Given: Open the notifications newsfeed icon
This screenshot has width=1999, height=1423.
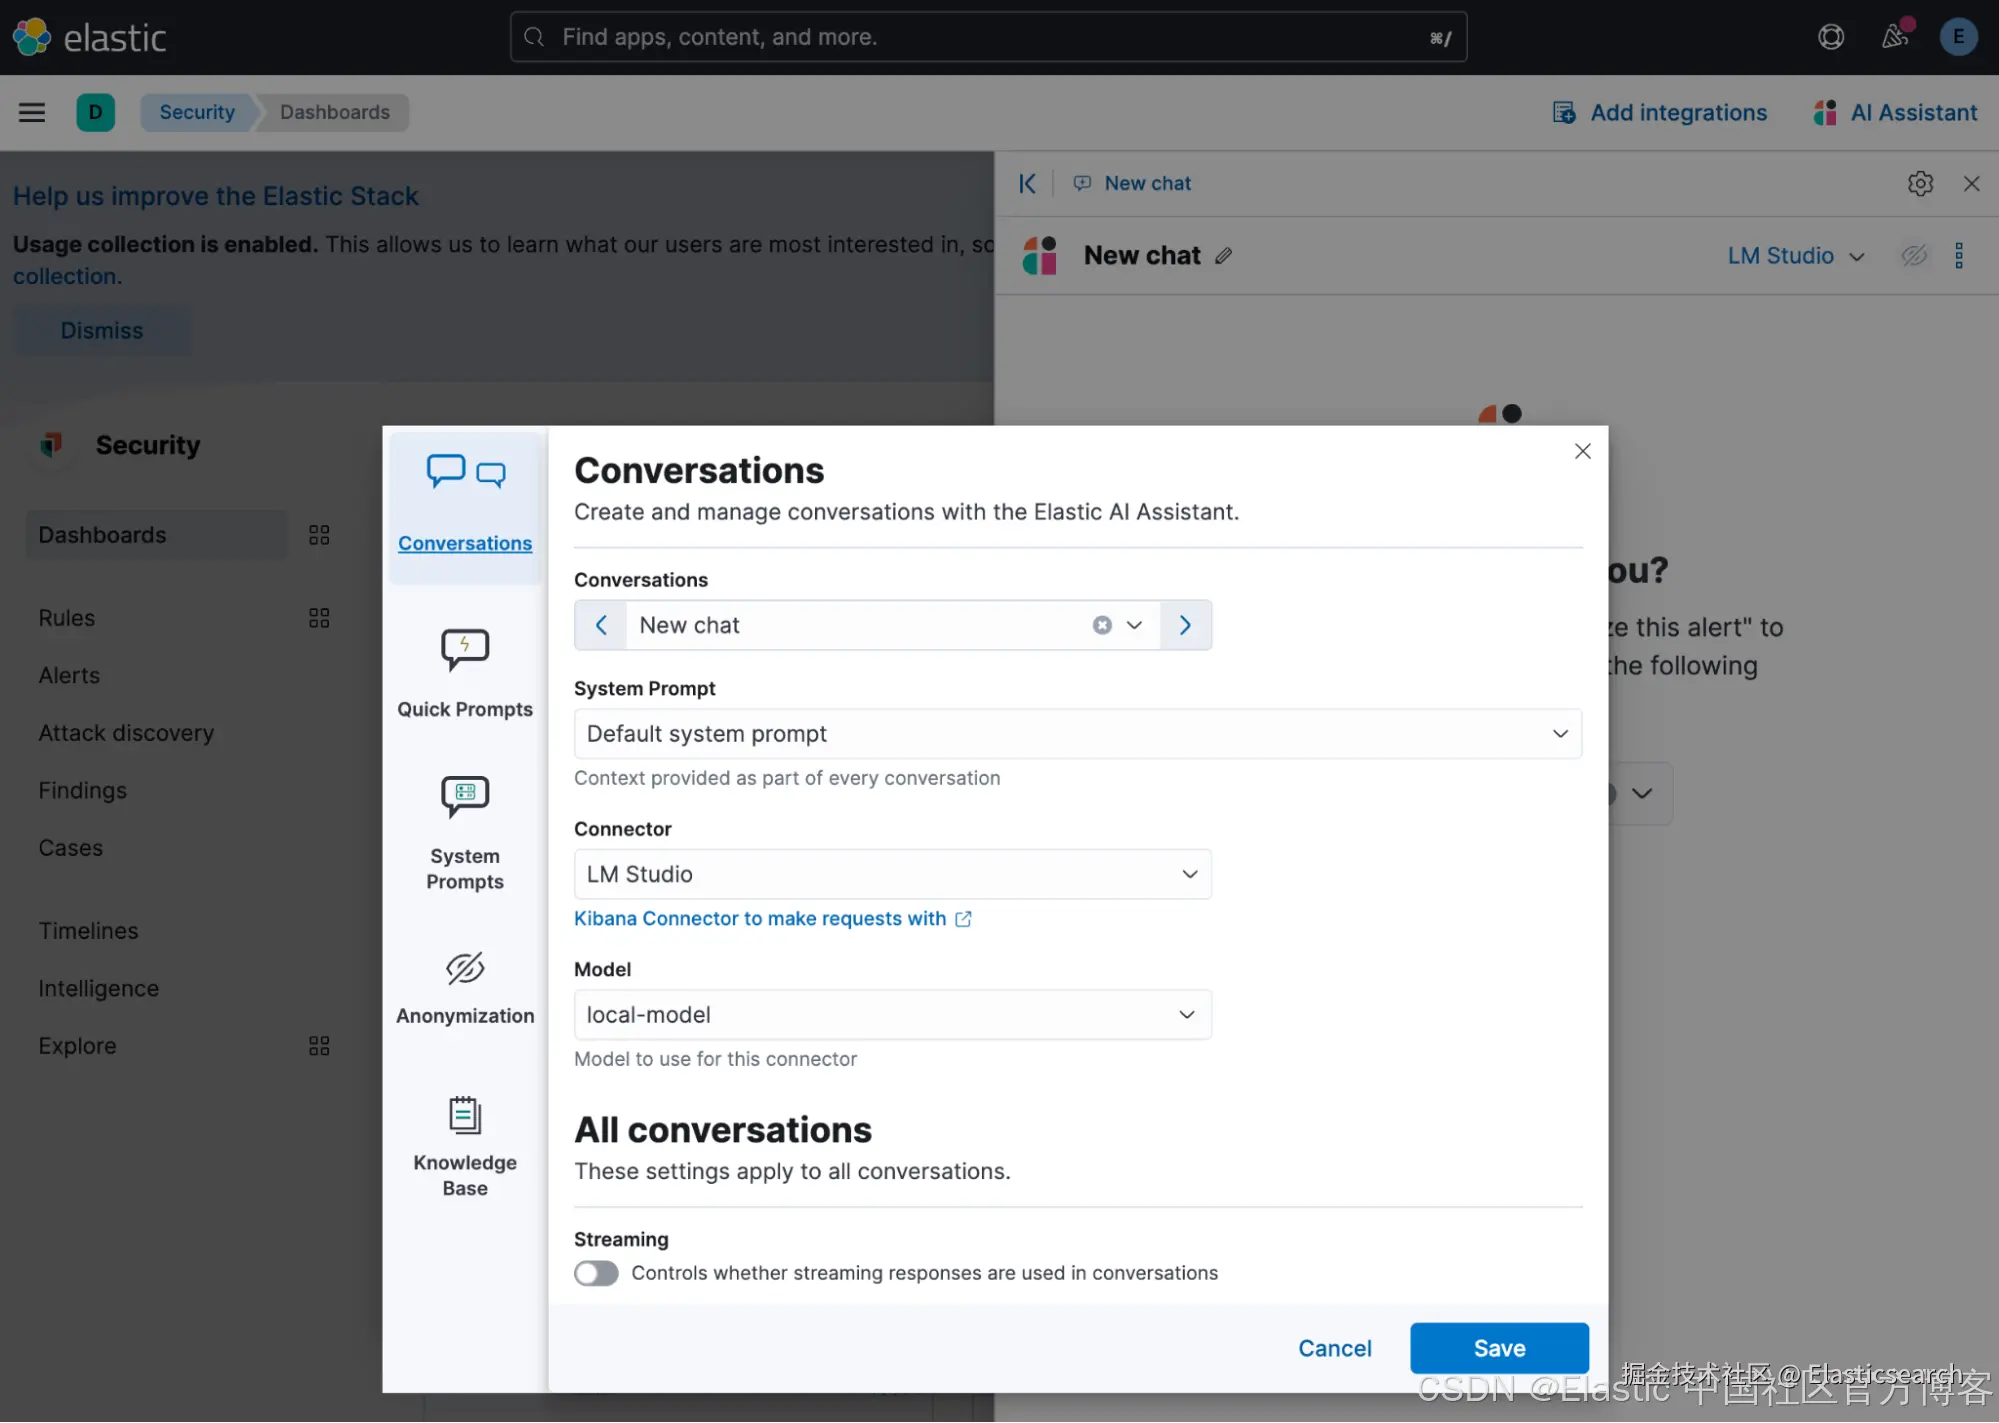Looking at the screenshot, I should (1894, 37).
